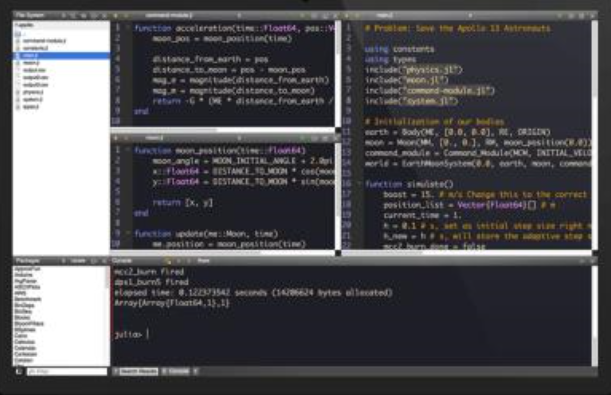Open the Packages panel selector dropdown

(x=64, y=261)
